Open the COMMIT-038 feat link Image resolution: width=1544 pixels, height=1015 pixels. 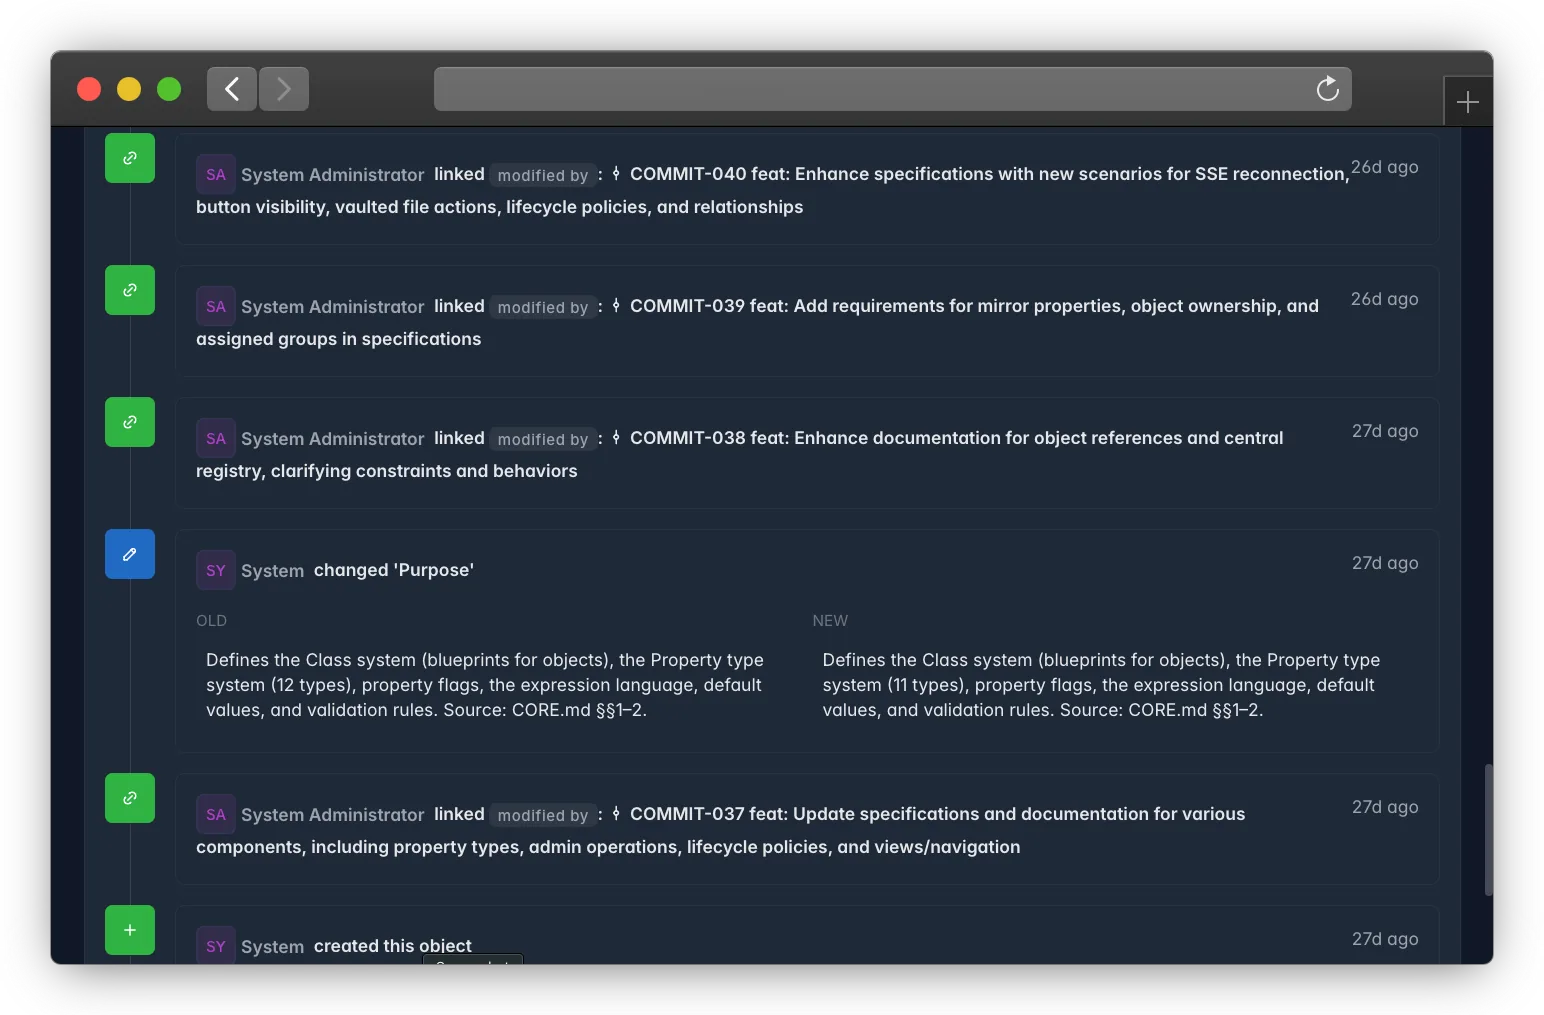point(740,454)
